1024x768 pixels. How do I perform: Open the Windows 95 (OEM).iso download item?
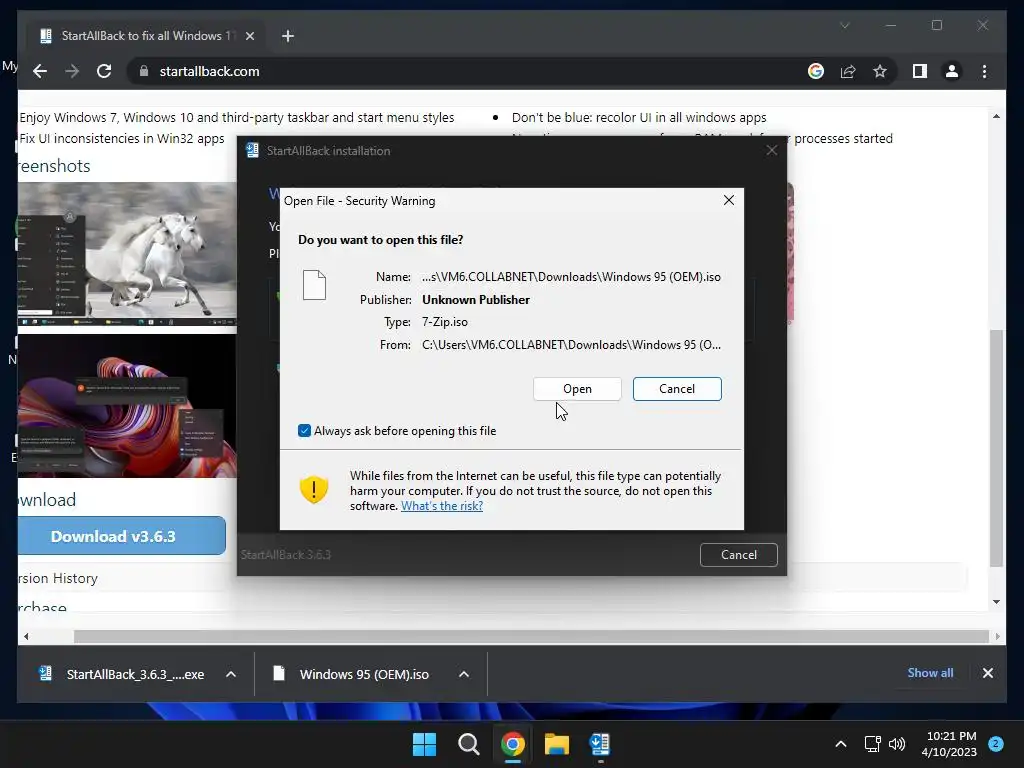tap(353, 674)
